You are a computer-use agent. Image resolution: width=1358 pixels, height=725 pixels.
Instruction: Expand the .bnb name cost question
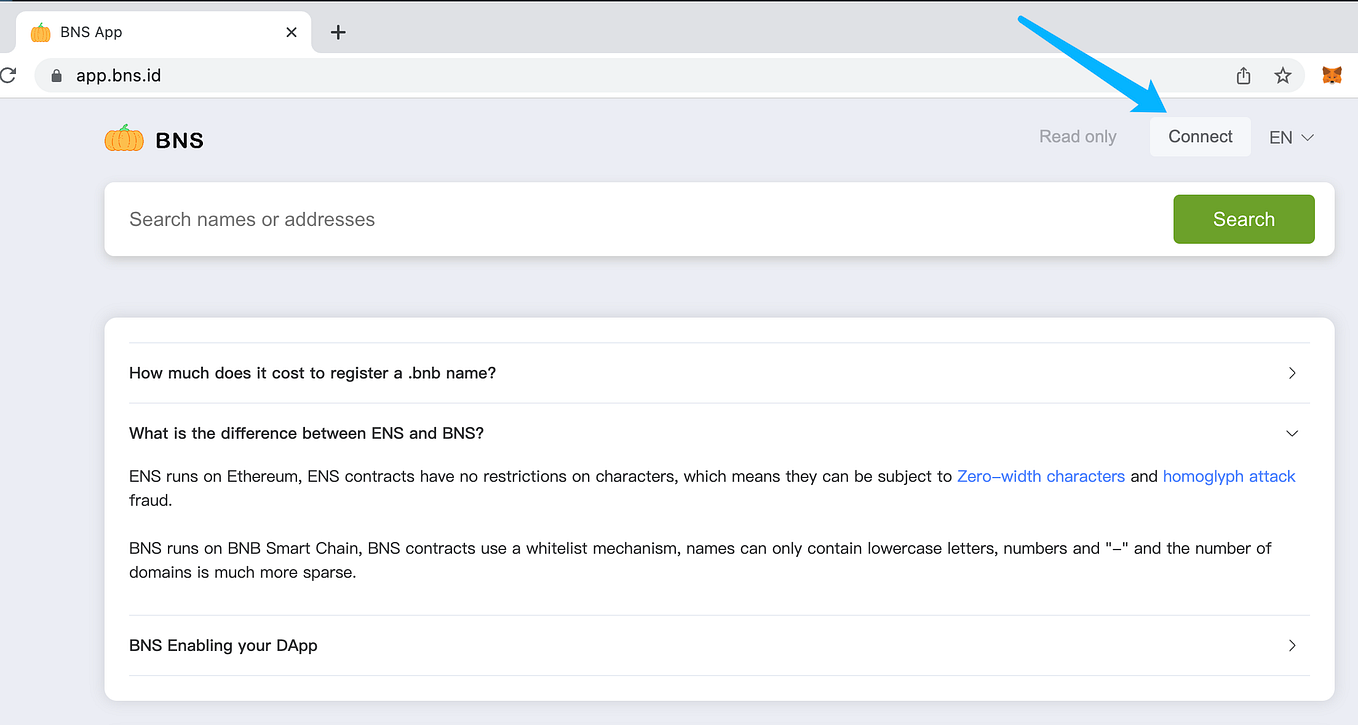[1291, 373]
